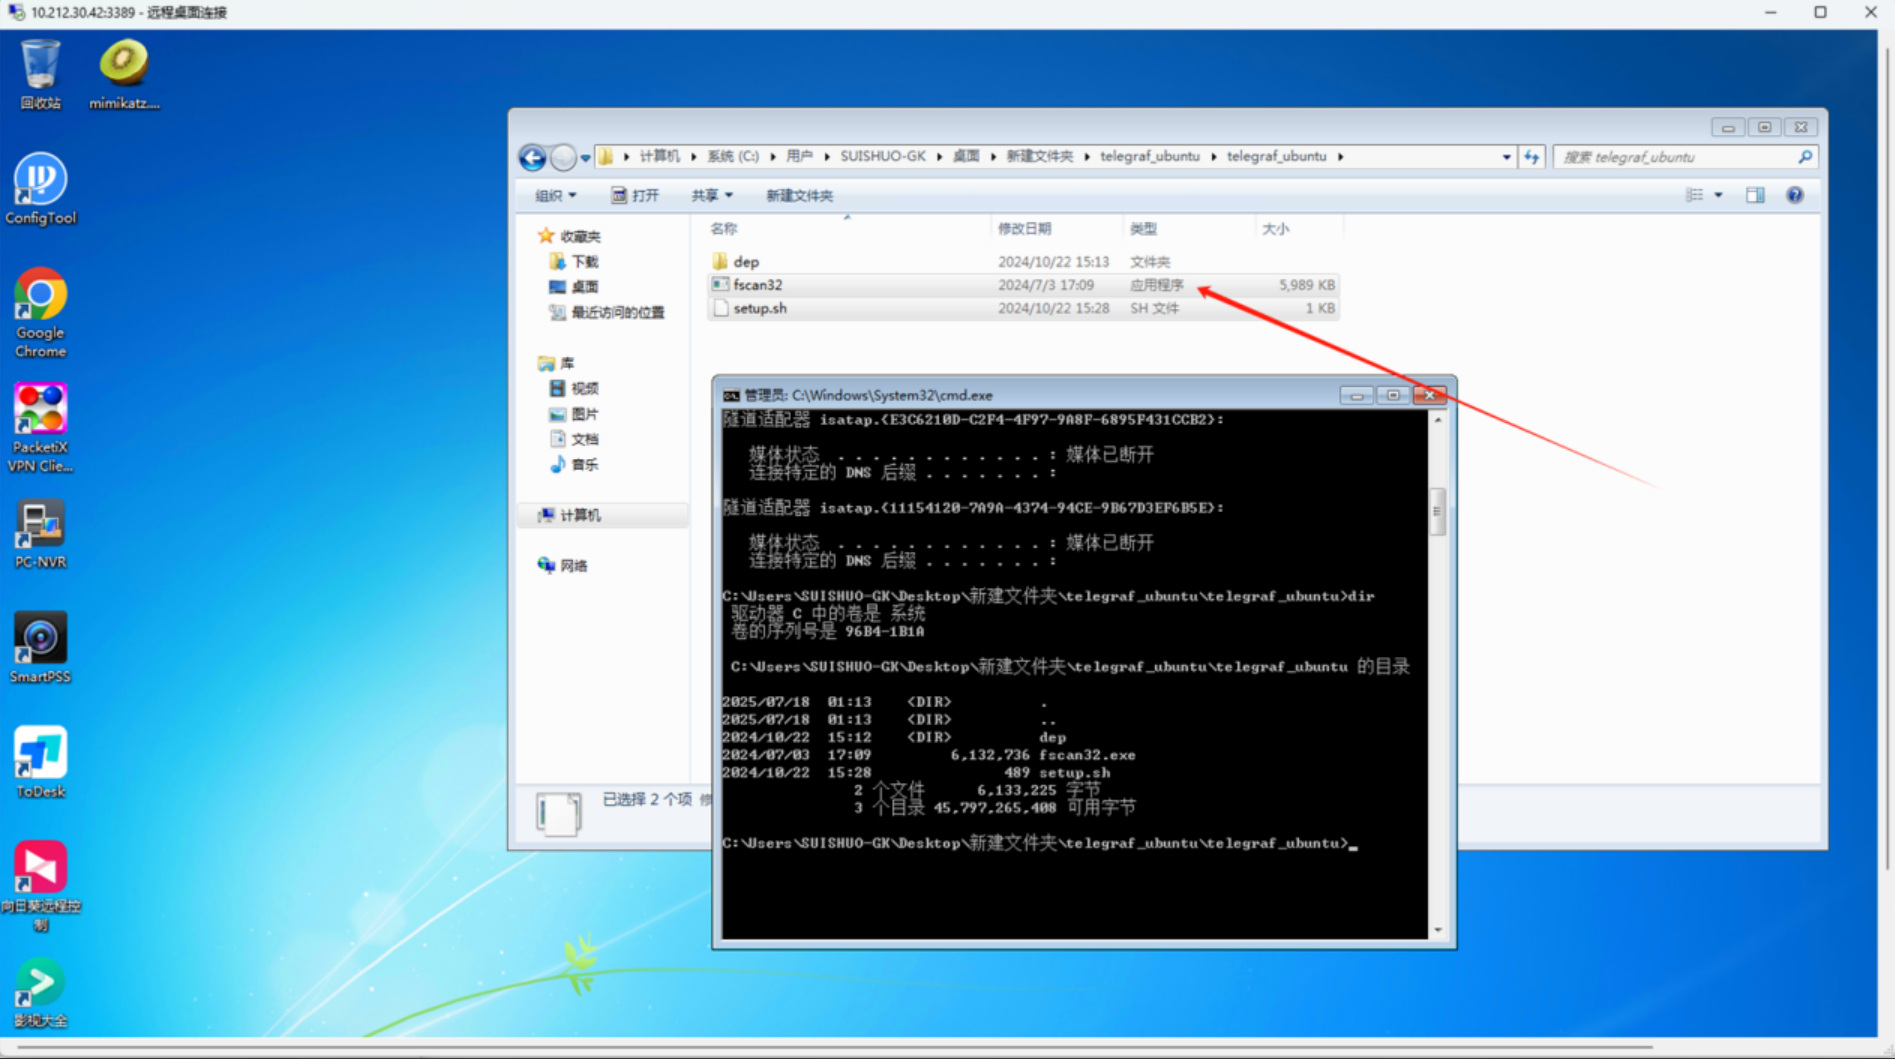Expand the 组织 dropdown menu

[x=555, y=195]
